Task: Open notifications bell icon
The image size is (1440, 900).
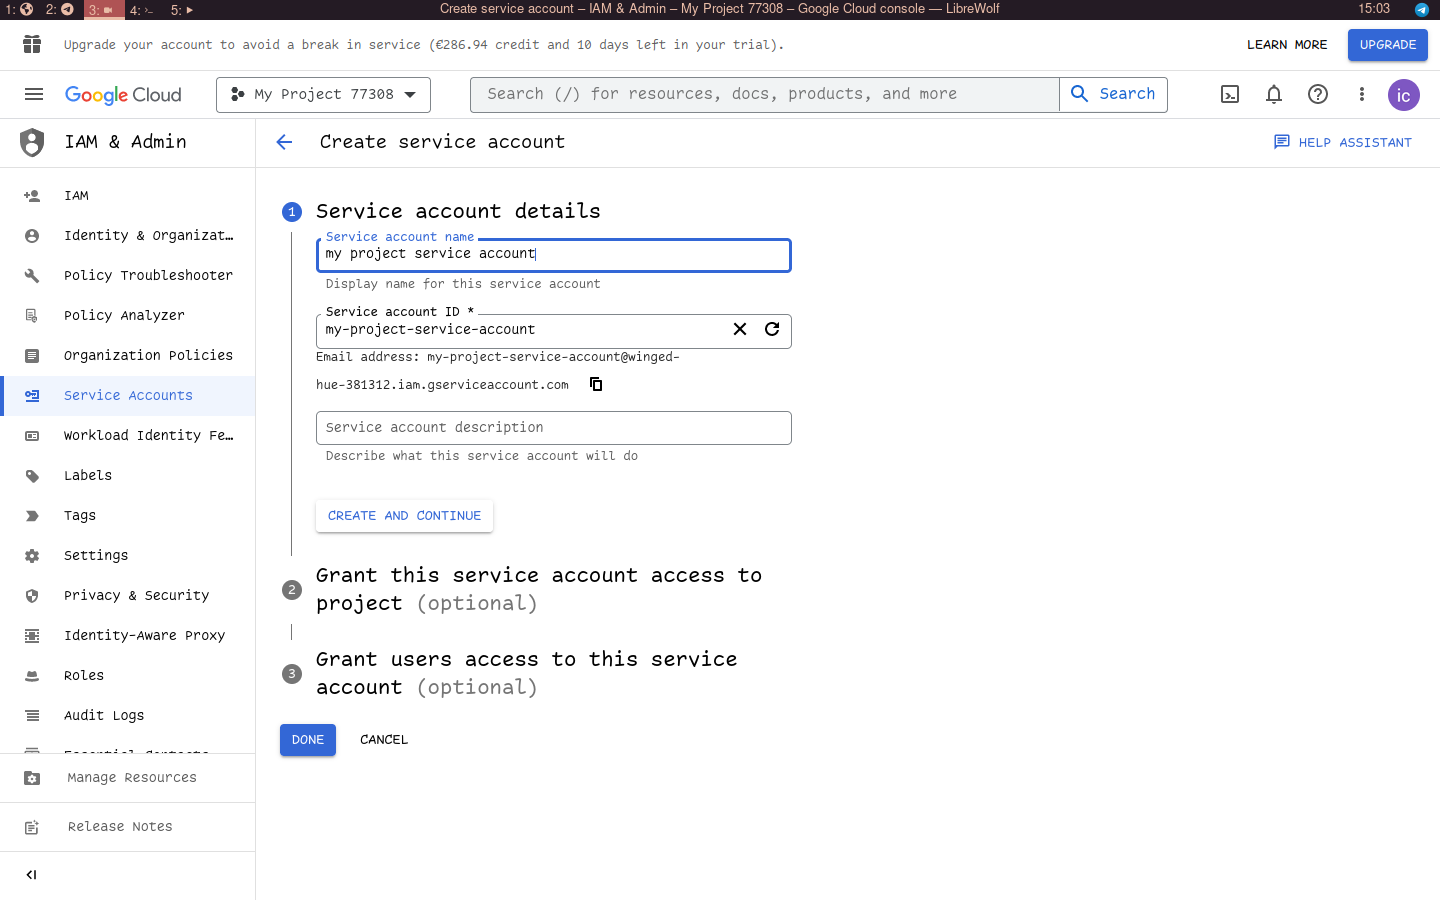Action: tap(1273, 94)
